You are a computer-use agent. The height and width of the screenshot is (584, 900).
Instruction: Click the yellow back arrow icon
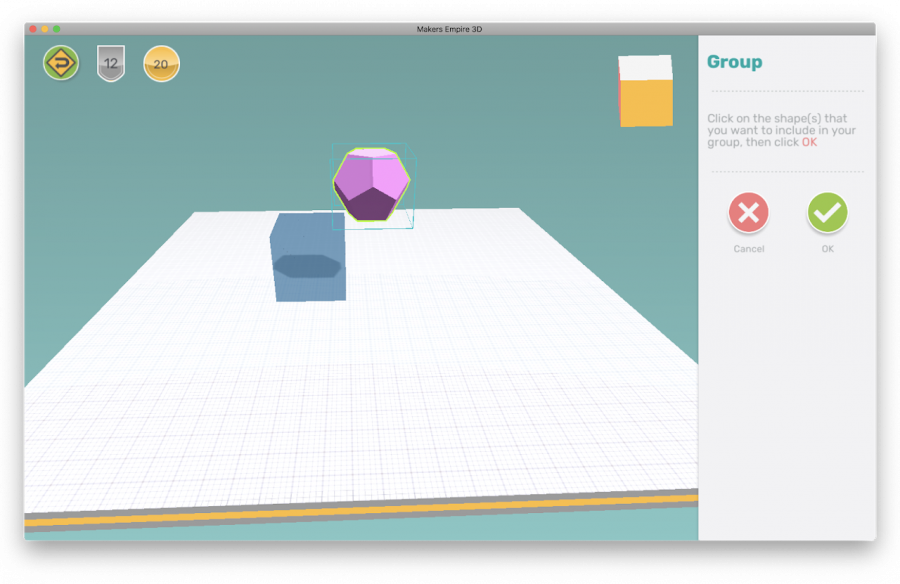61,63
